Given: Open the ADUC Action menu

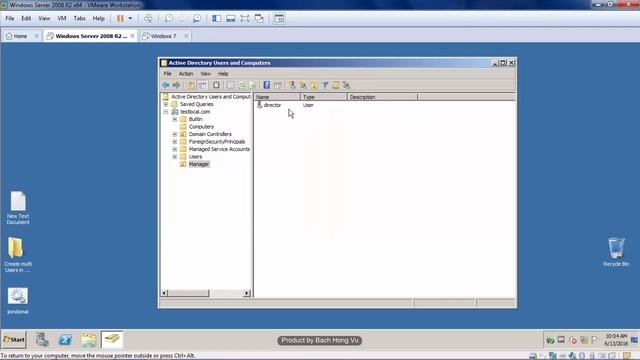Looking at the screenshot, I should [186, 74].
